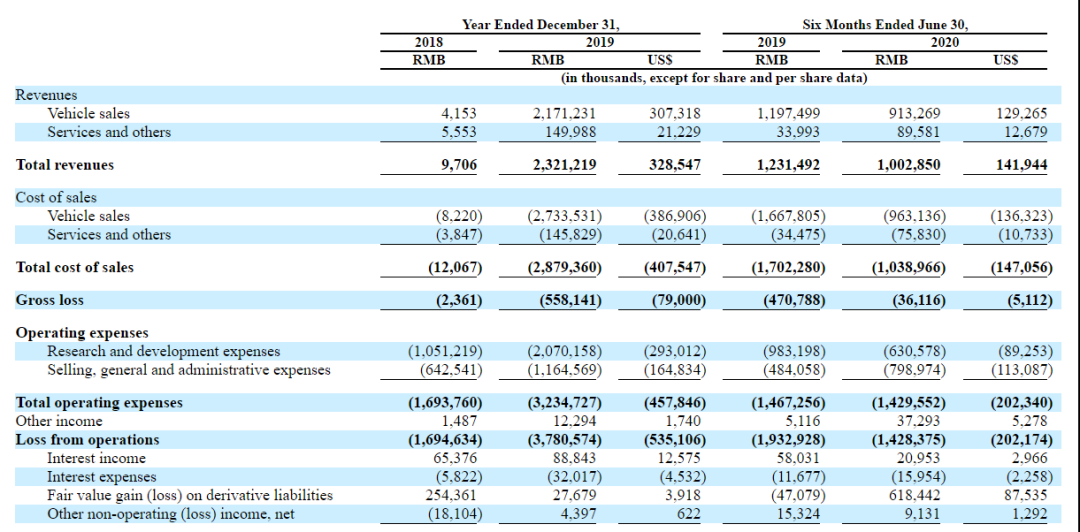Click the Other non-operating (loss) income label
Screen dimensions: 1080x532
pos(170,513)
